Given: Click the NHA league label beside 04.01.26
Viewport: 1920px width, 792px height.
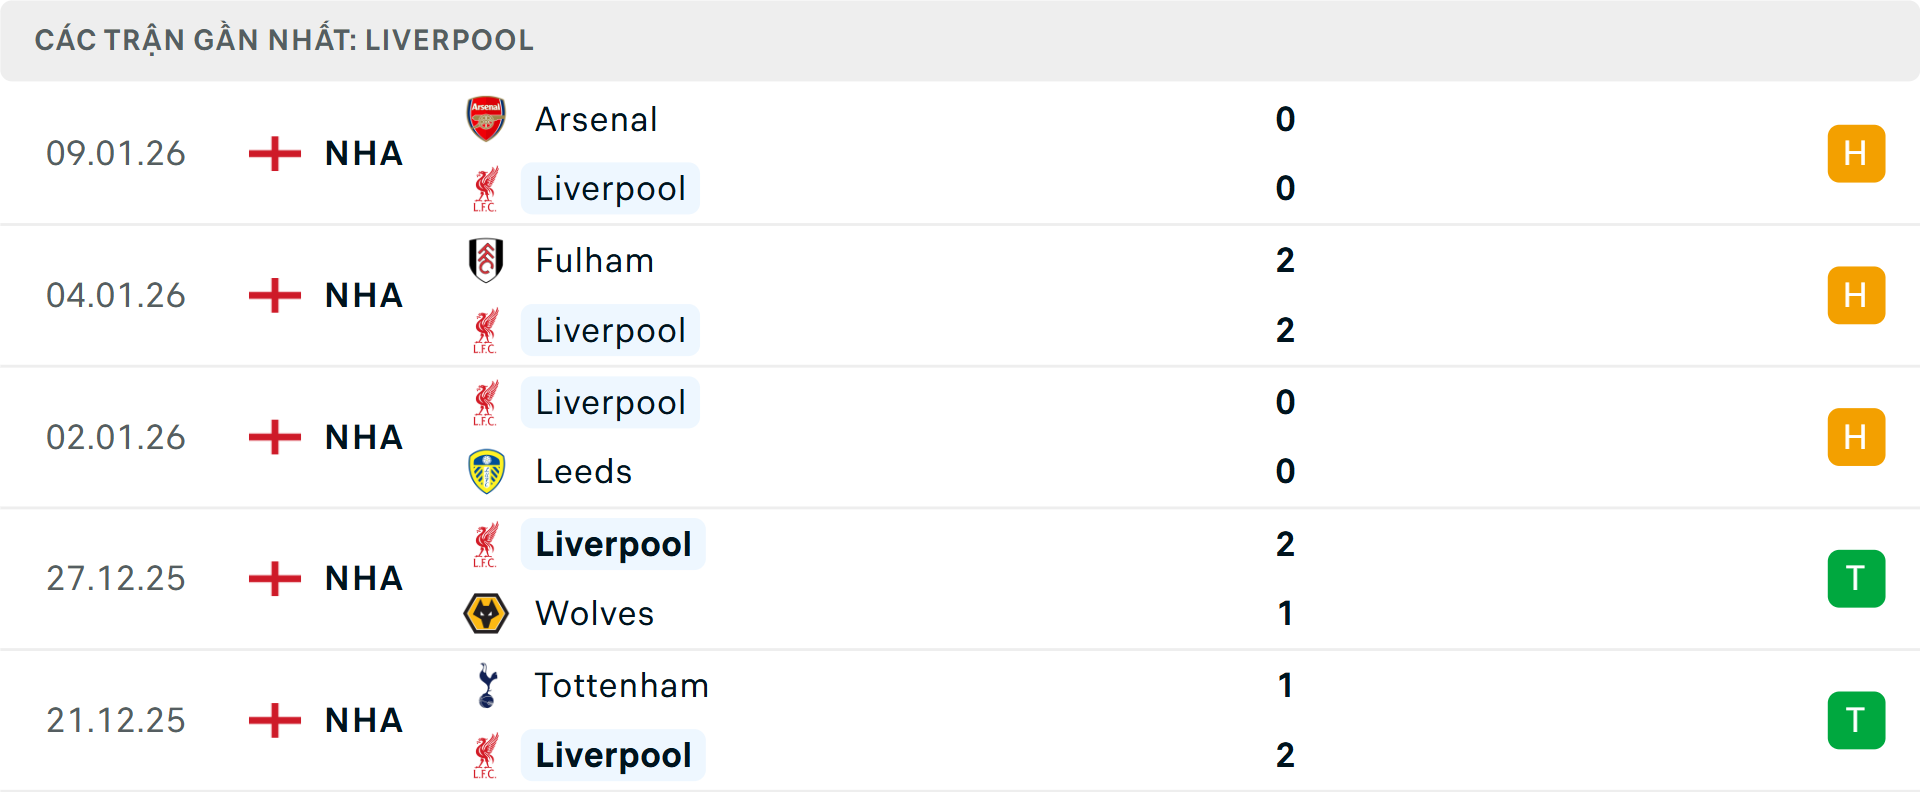Looking at the screenshot, I should pos(362,295).
